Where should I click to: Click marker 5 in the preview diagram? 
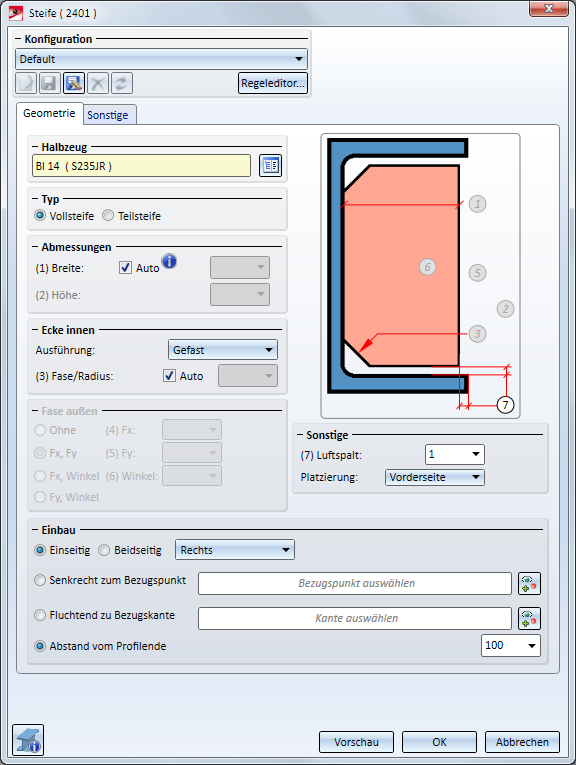pyautogui.click(x=477, y=273)
